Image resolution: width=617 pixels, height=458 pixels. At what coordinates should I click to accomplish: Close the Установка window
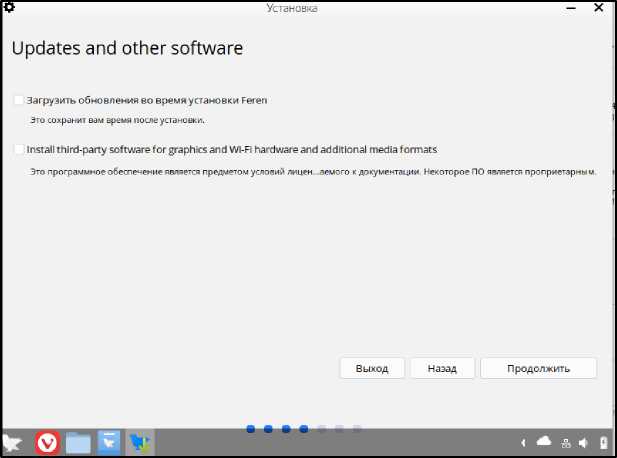point(599,7)
